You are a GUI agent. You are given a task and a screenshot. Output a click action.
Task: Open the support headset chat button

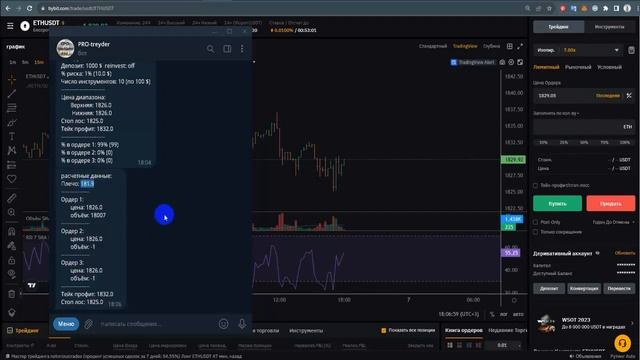622,343
